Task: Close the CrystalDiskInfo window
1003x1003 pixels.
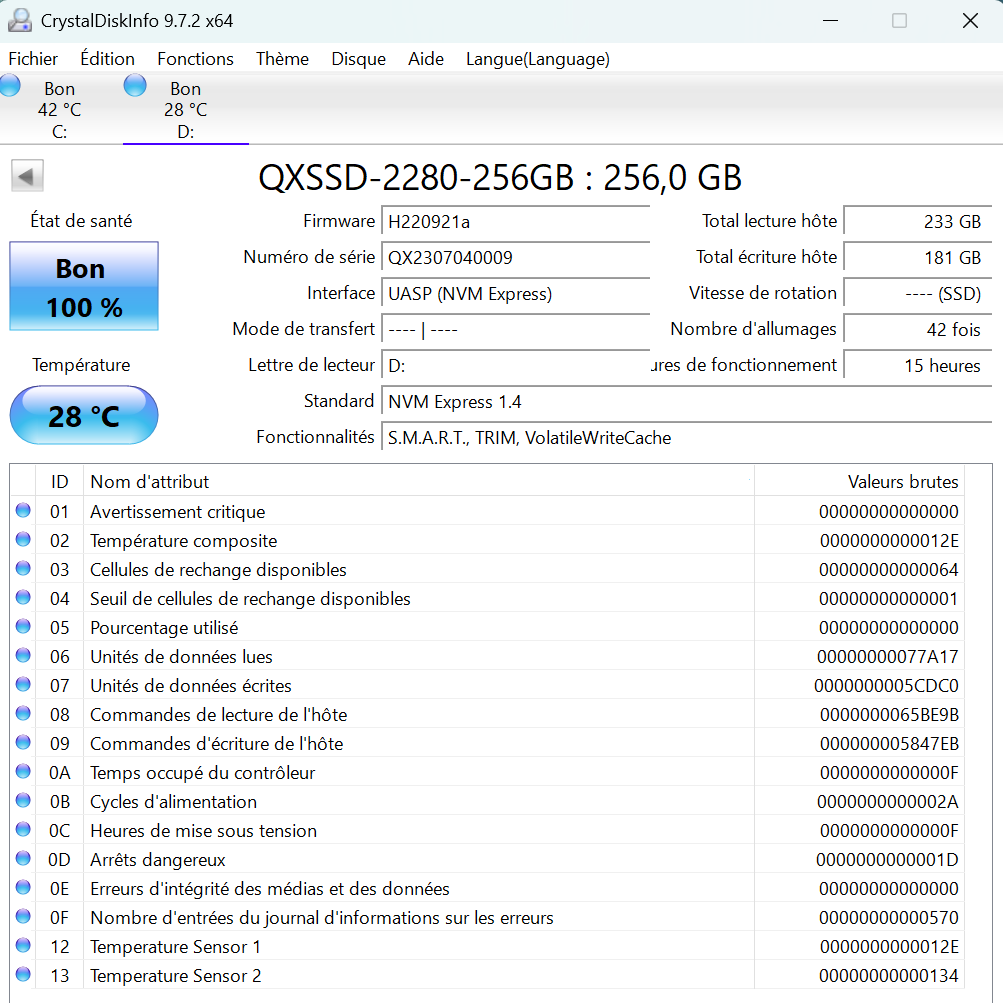Action: pyautogui.click(x=970, y=20)
